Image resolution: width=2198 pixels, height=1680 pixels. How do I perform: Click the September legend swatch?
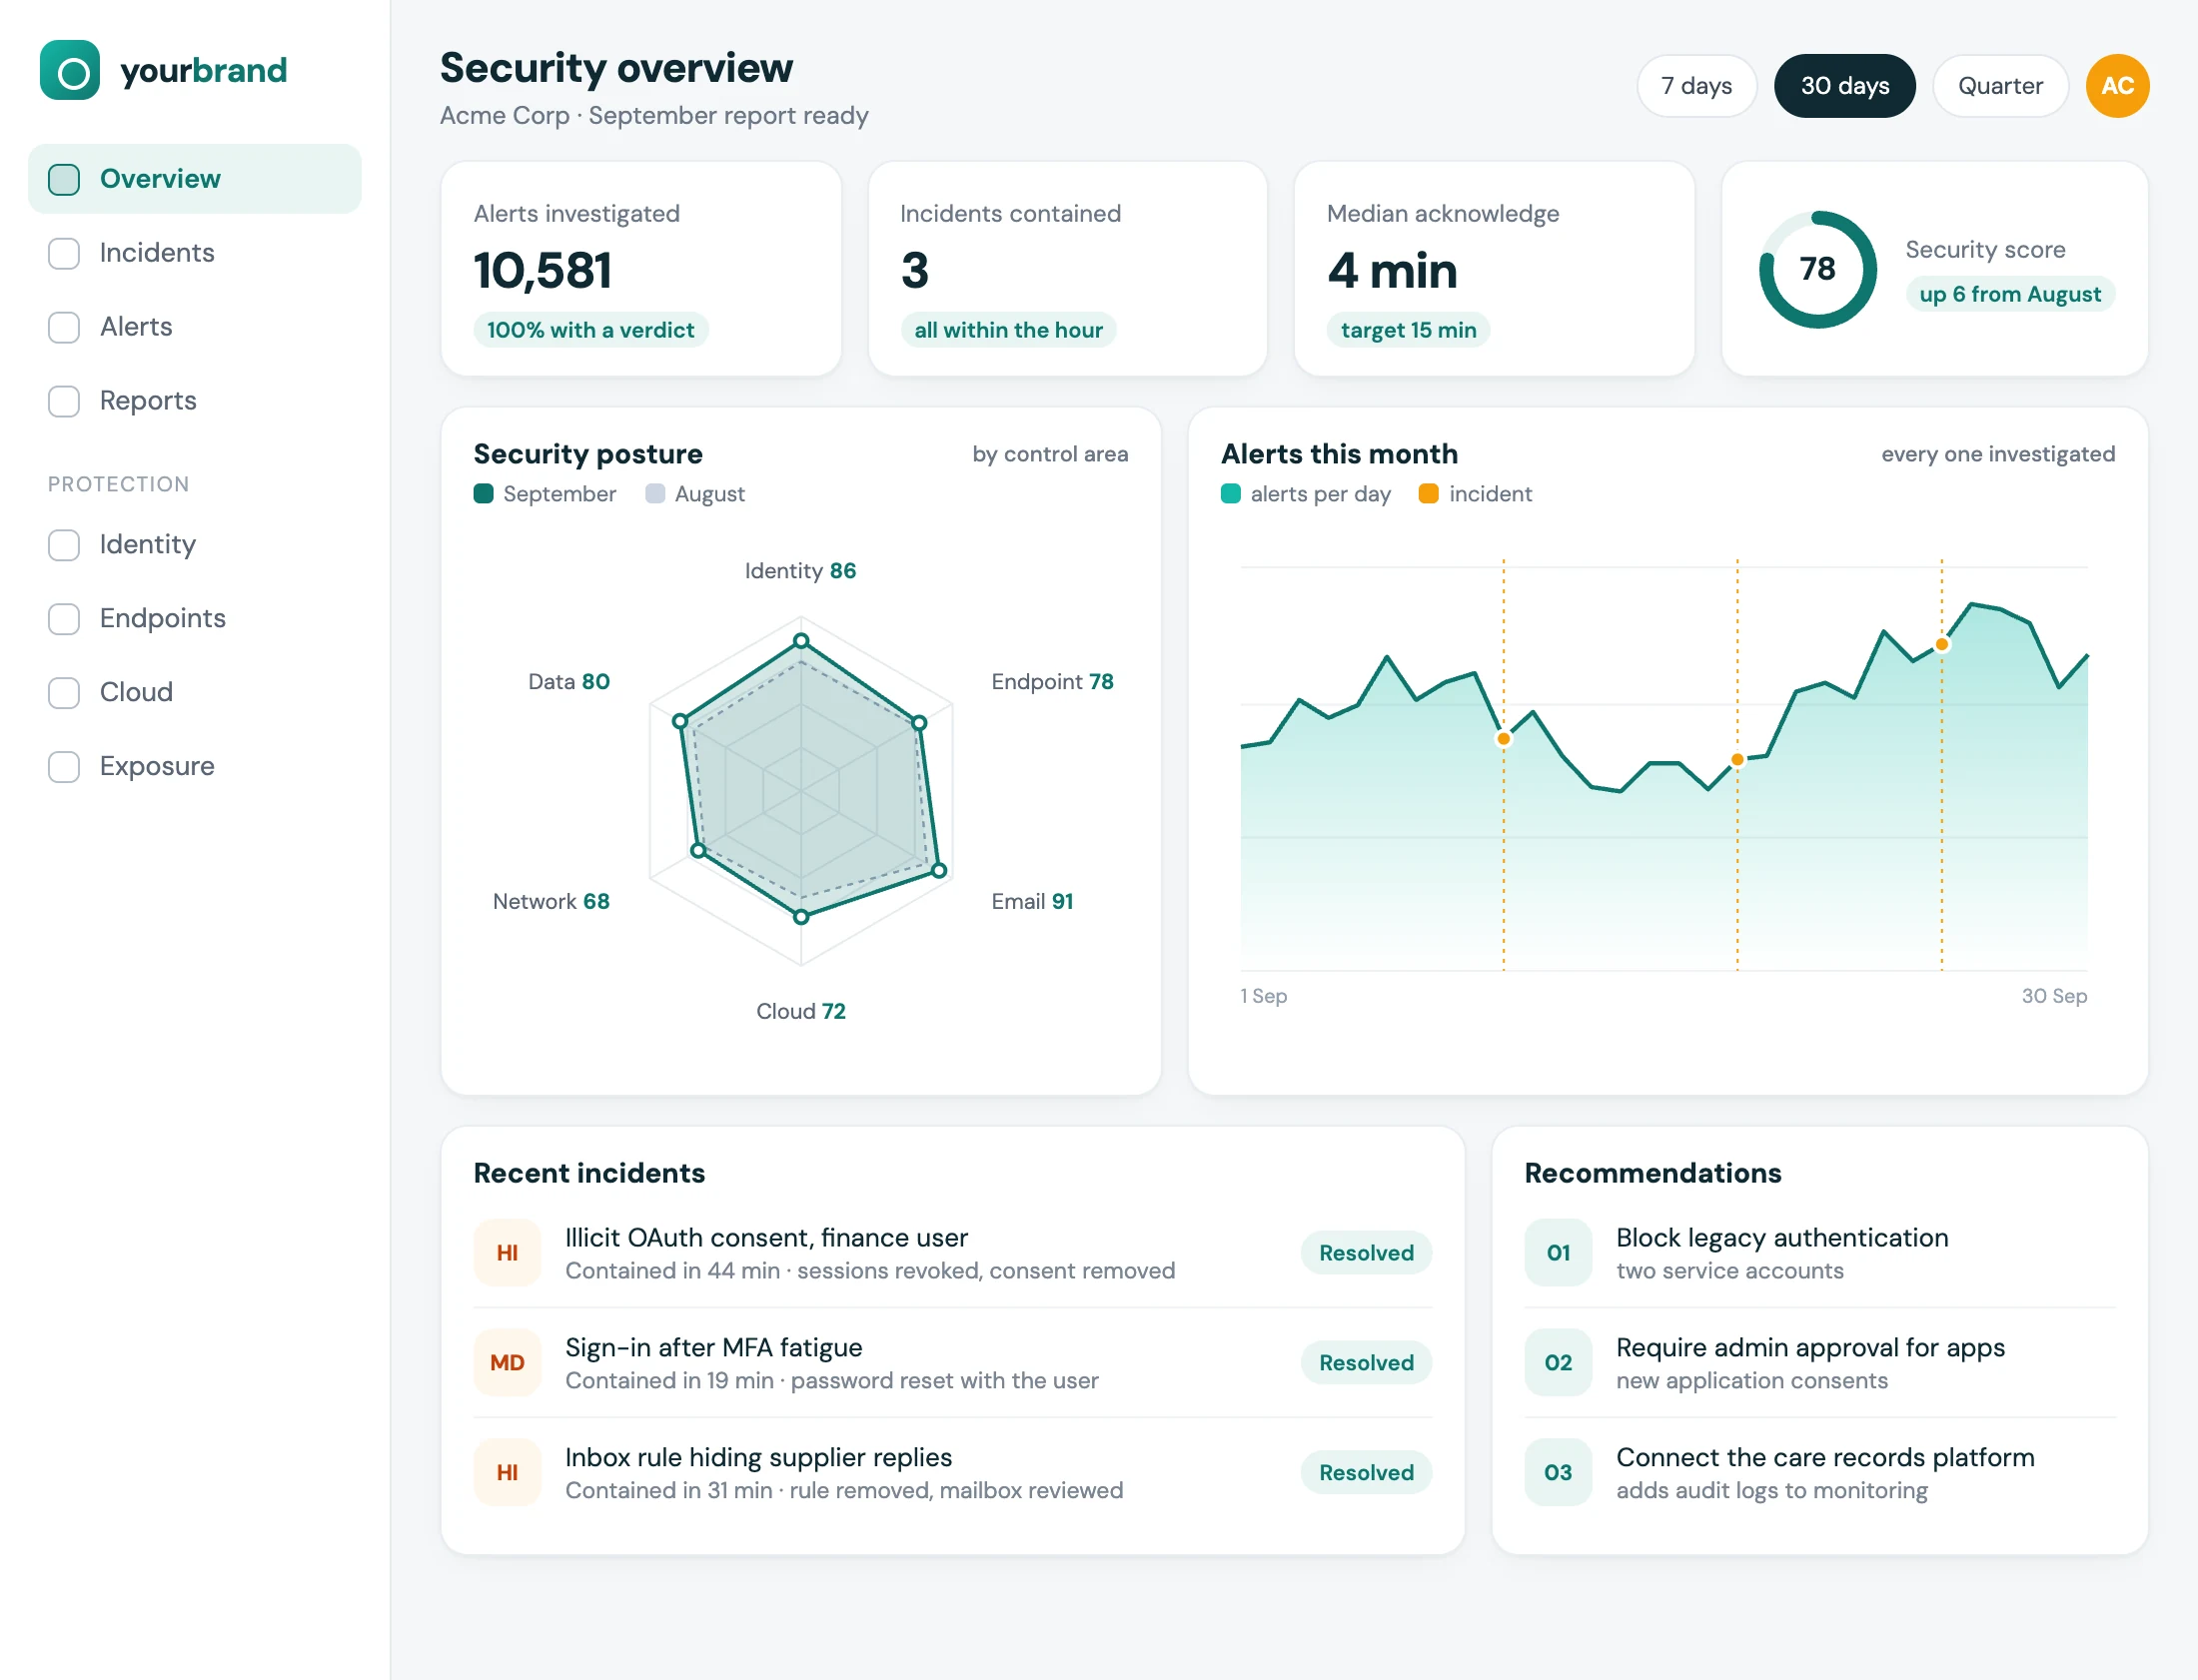483,494
